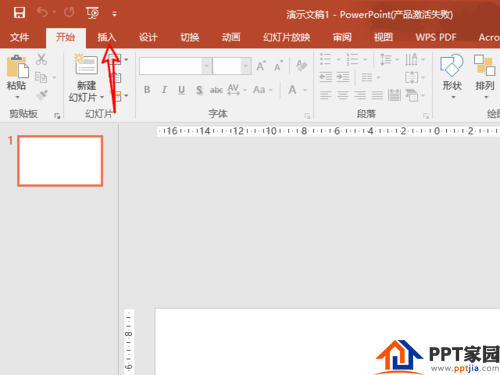
Task: Toggle Bold formatting
Action: click(x=147, y=90)
